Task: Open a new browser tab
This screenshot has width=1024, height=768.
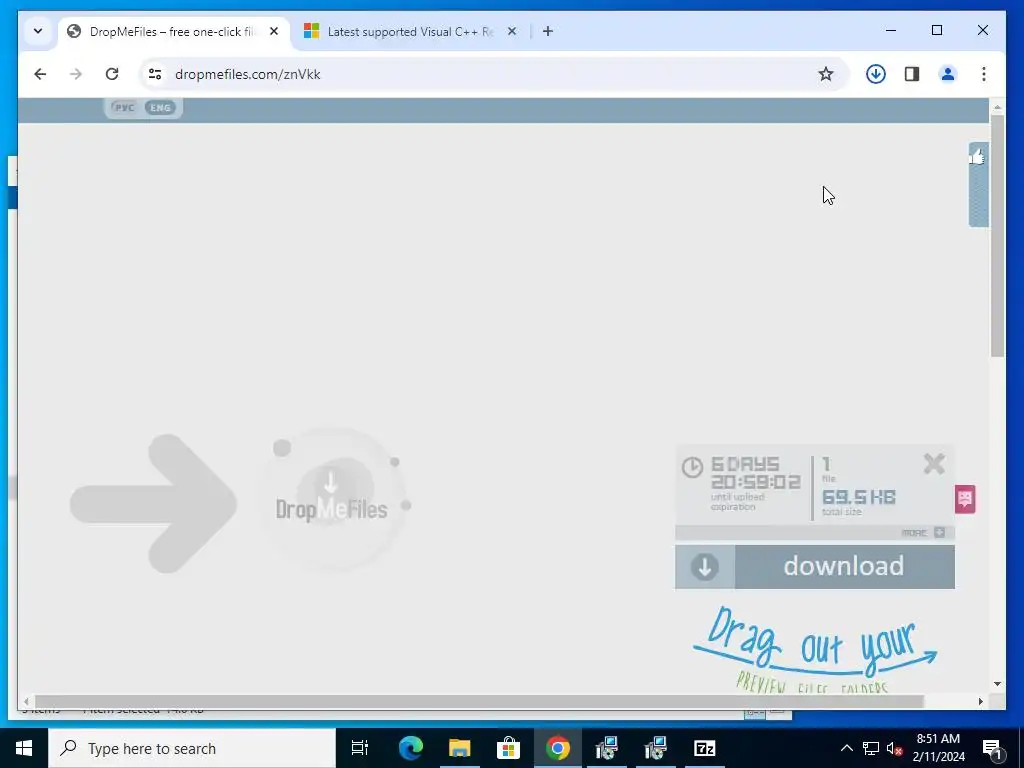Action: [x=548, y=31]
